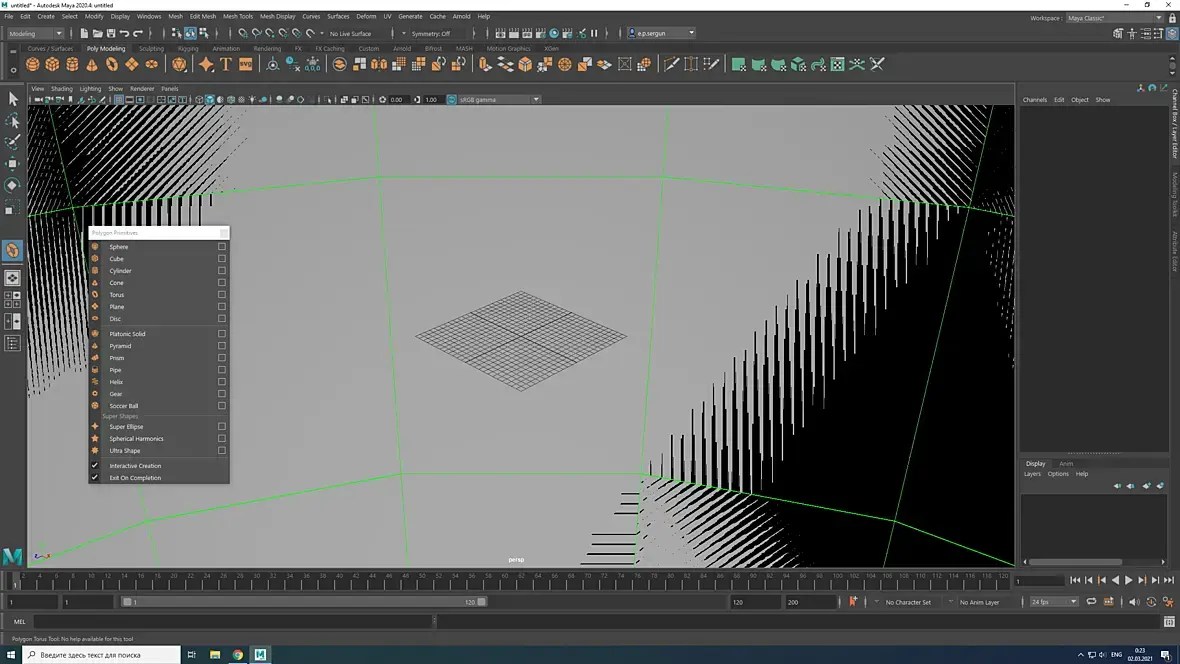This screenshot has height=664, width=1180.
Task: Select Helix from Polygon Primitives list
Action: 116,382
